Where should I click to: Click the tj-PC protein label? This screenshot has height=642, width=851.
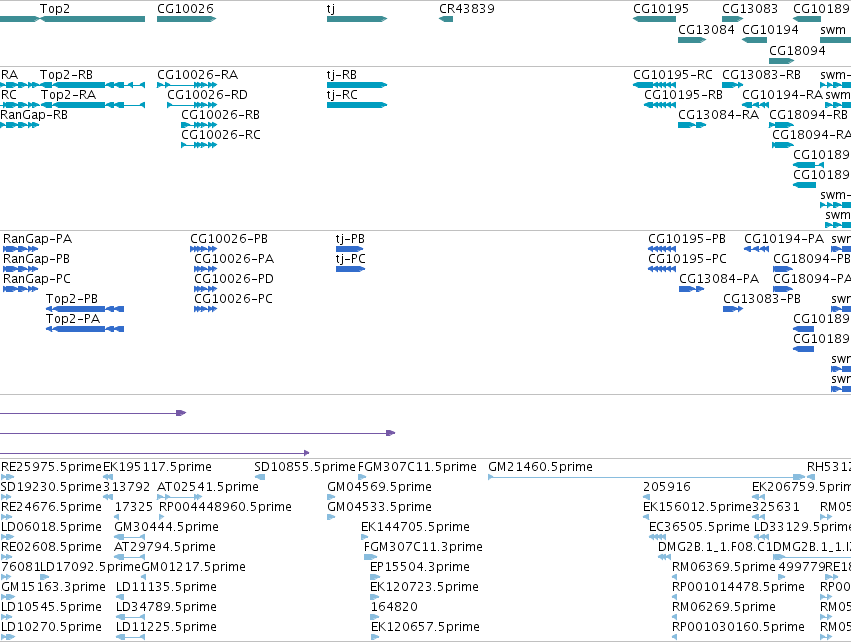pos(351,259)
